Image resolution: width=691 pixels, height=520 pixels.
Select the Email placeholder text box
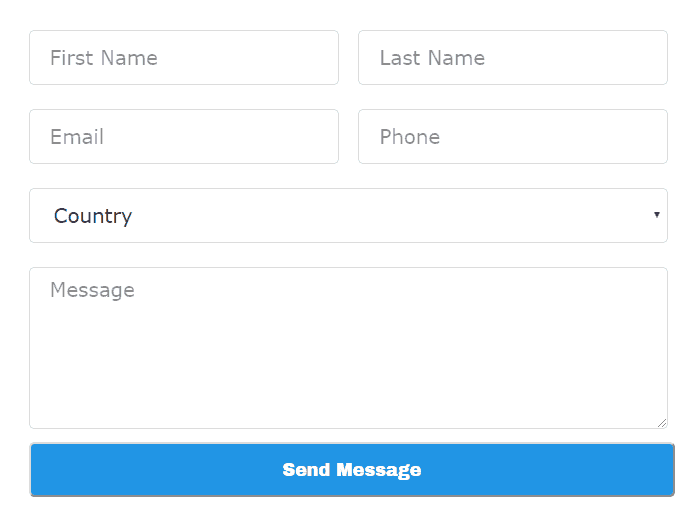(184, 137)
